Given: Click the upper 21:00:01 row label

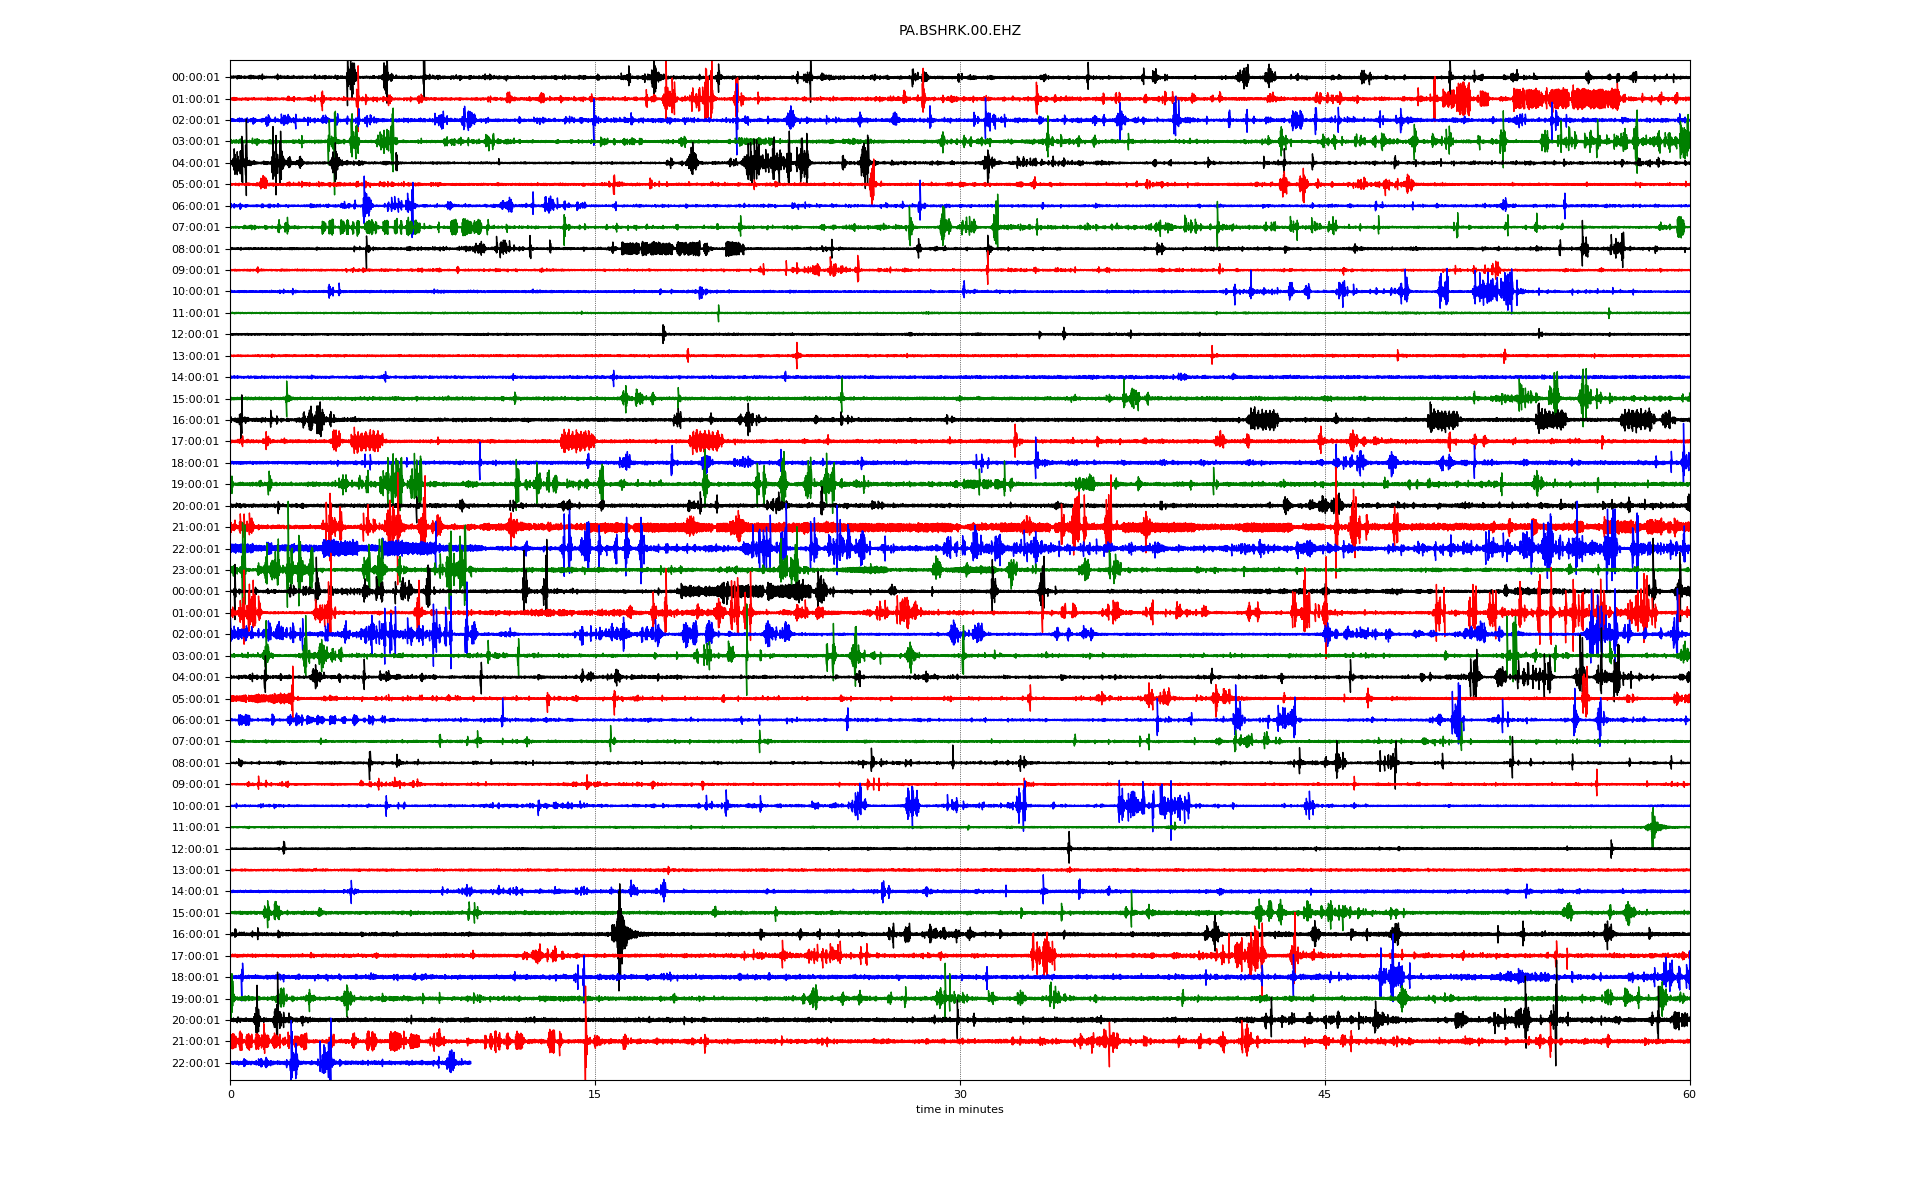Looking at the screenshot, I should click(x=195, y=528).
